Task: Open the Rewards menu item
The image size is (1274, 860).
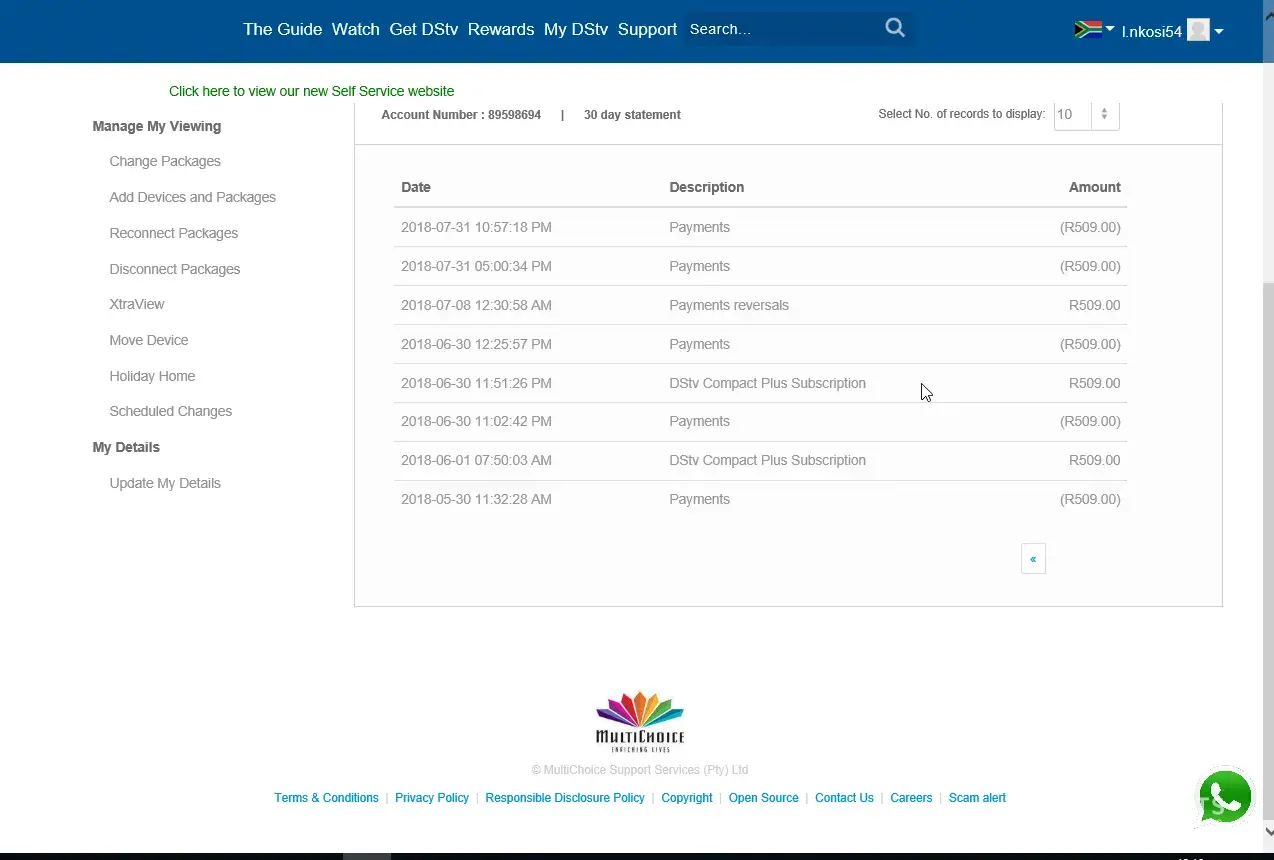Action: (501, 29)
